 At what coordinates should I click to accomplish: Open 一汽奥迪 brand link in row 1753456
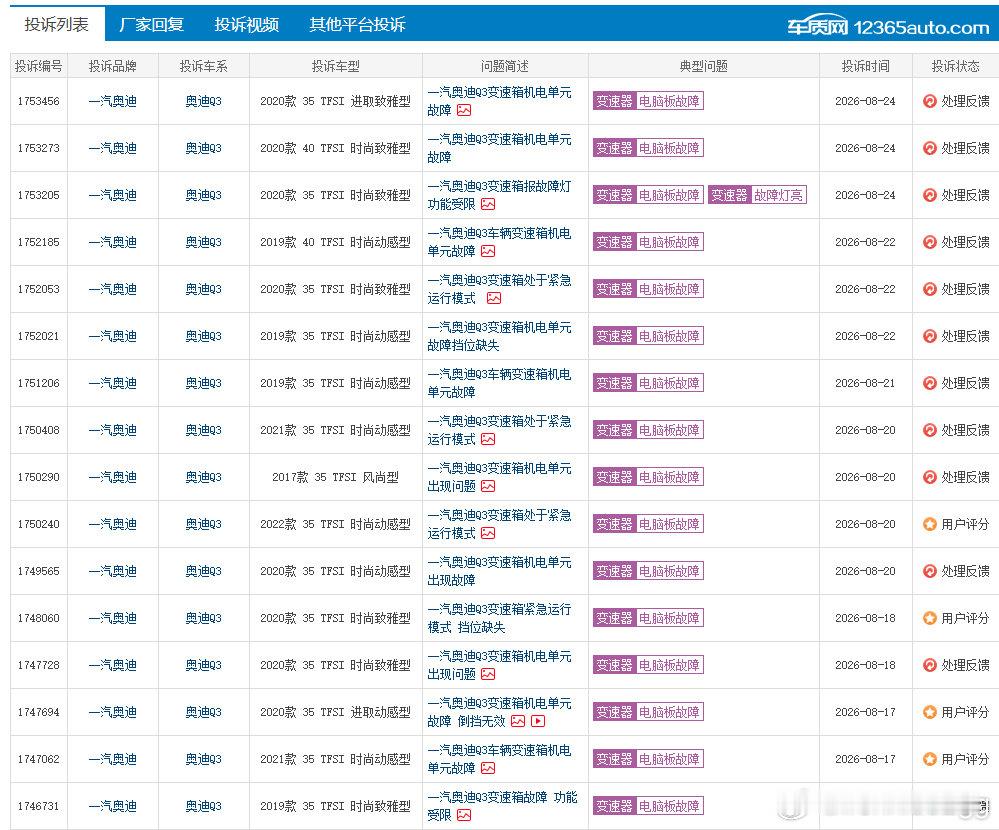113,101
